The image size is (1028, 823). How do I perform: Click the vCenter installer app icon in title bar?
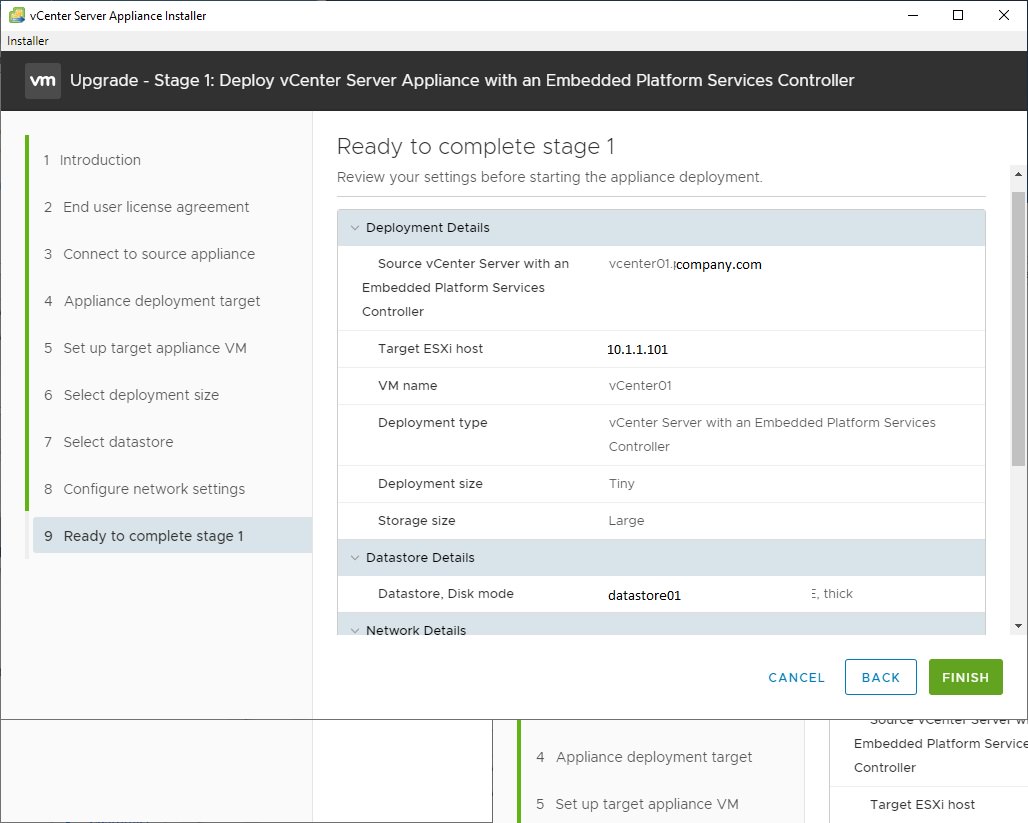click(17, 15)
